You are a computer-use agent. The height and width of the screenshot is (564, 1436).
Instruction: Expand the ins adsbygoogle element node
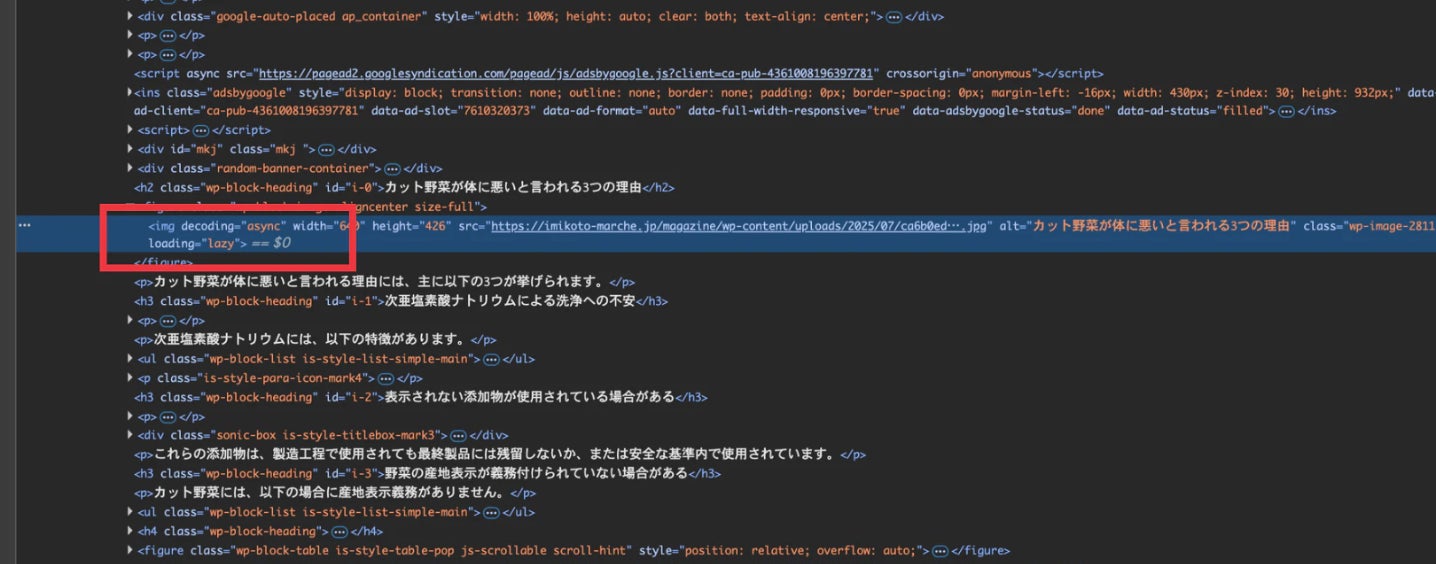pyautogui.click(x=130, y=92)
